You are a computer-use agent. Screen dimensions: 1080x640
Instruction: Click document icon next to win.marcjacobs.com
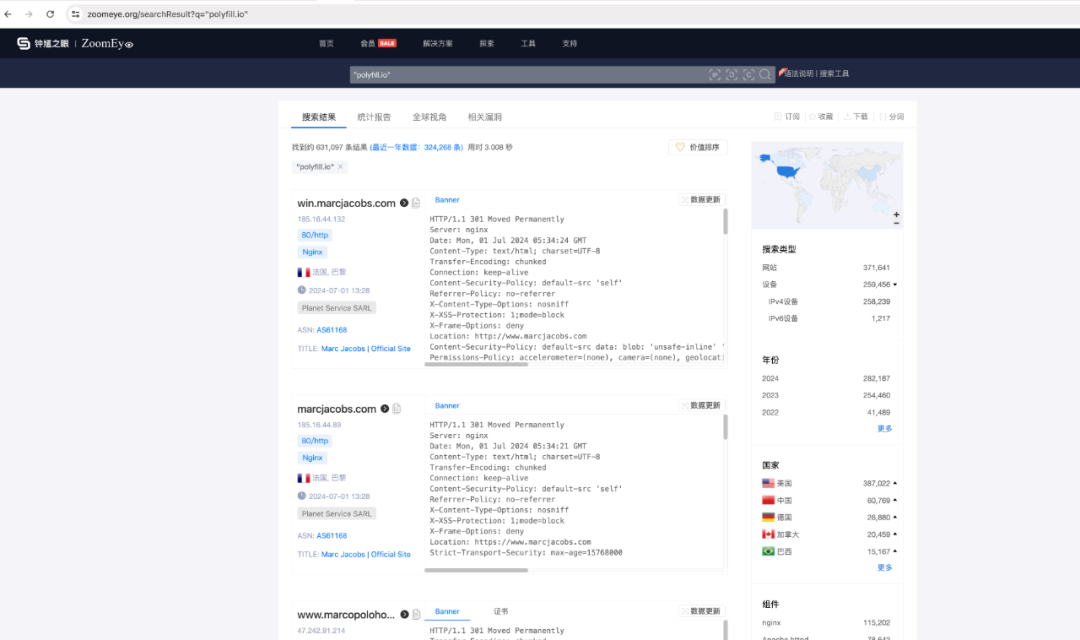tap(416, 203)
